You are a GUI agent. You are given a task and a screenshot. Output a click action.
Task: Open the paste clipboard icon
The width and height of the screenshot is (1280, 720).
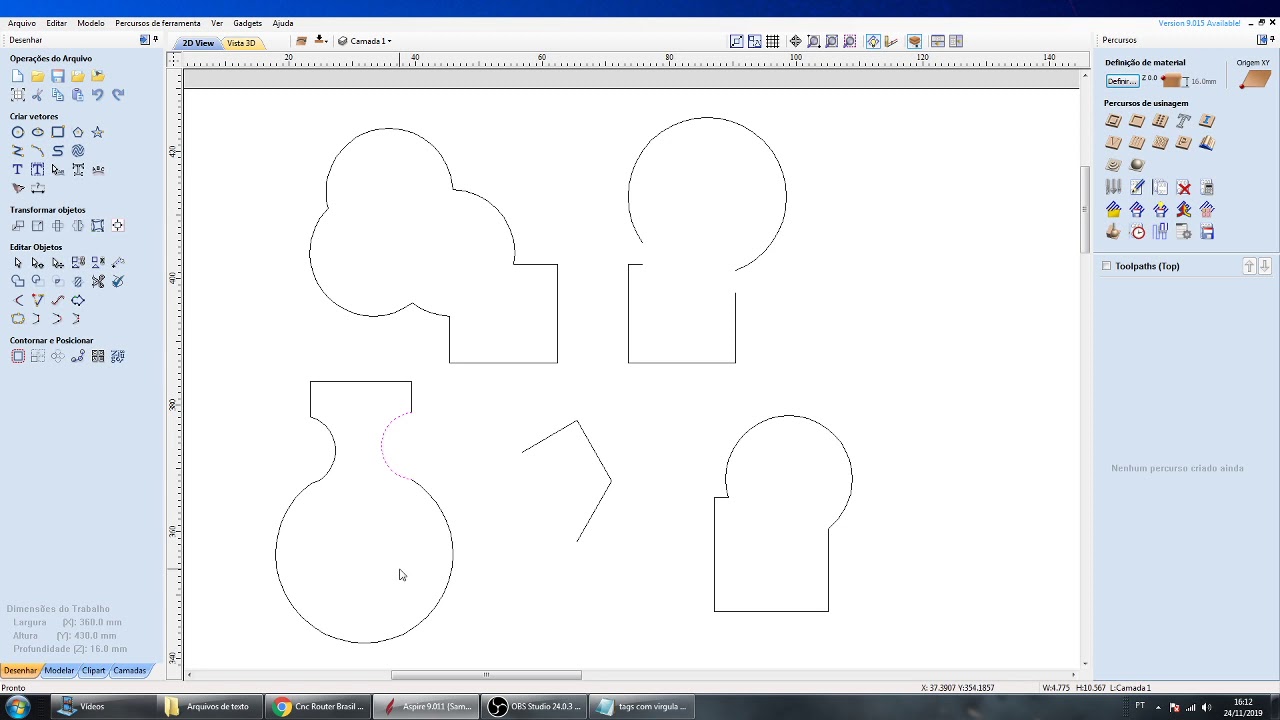(77, 95)
